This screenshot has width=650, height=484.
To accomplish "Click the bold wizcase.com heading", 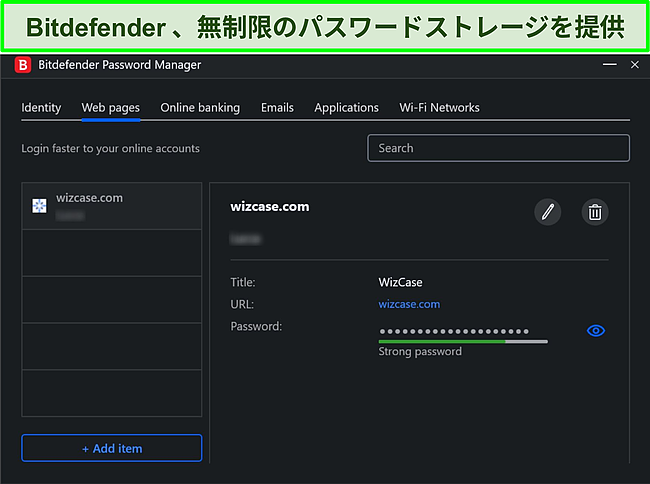I will 270,206.
